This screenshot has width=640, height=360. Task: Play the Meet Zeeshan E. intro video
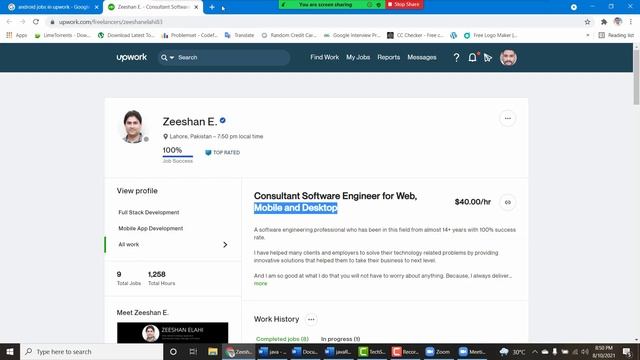[x=173, y=333]
